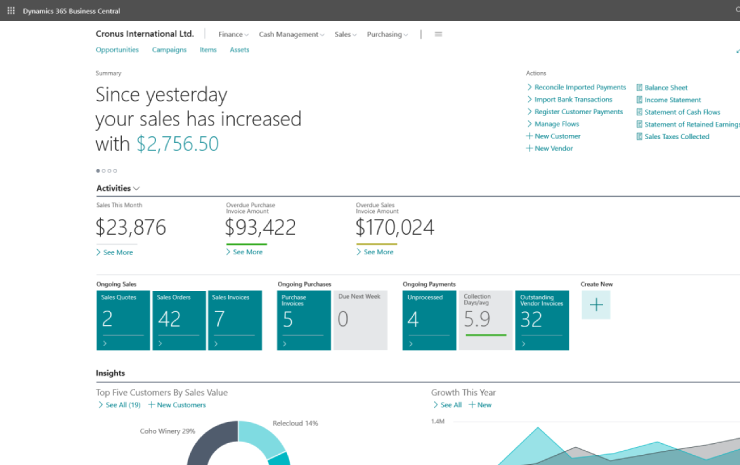Image resolution: width=740 pixels, height=465 pixels.
Task: Open the app launcher waffle icon
Action: pos(11,10)
